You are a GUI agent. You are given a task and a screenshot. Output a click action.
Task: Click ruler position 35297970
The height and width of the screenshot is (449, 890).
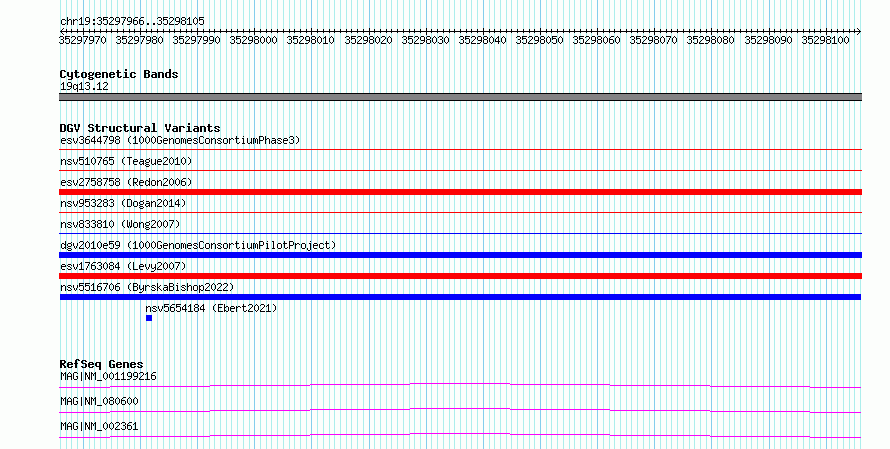pyautogui.click(x=82, y=40)
